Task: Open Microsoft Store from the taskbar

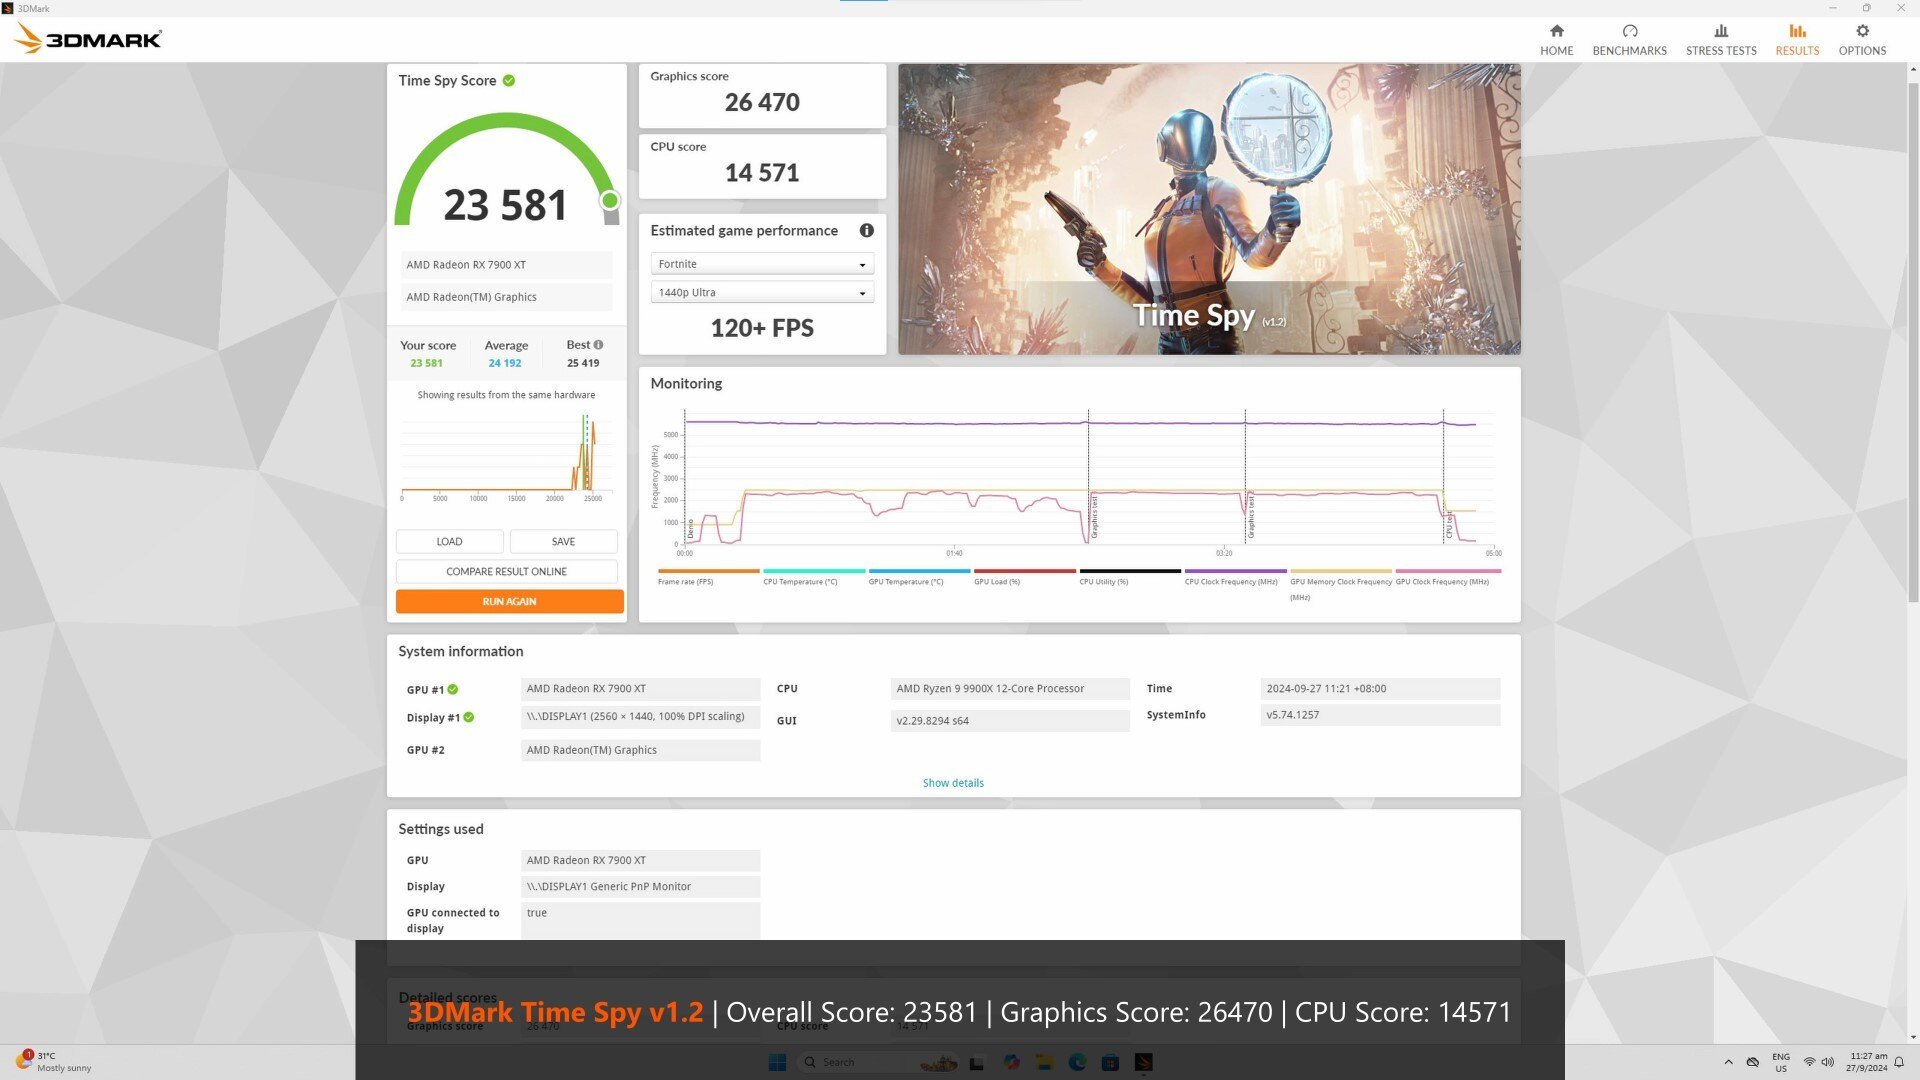Action: tap(1110, 1062)
